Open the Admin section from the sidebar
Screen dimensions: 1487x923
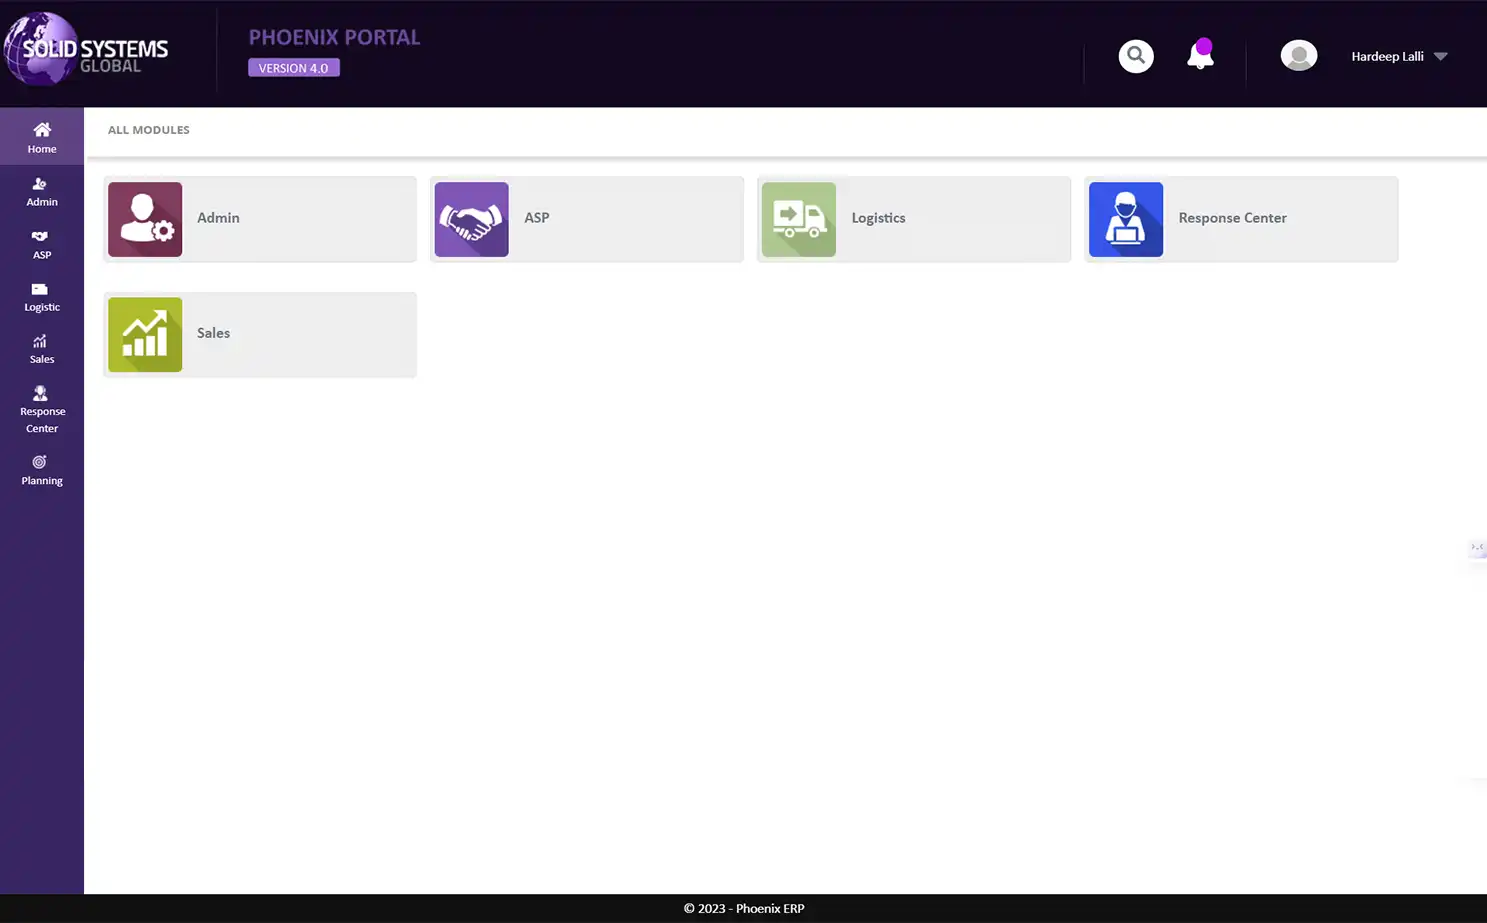(41, 192)
